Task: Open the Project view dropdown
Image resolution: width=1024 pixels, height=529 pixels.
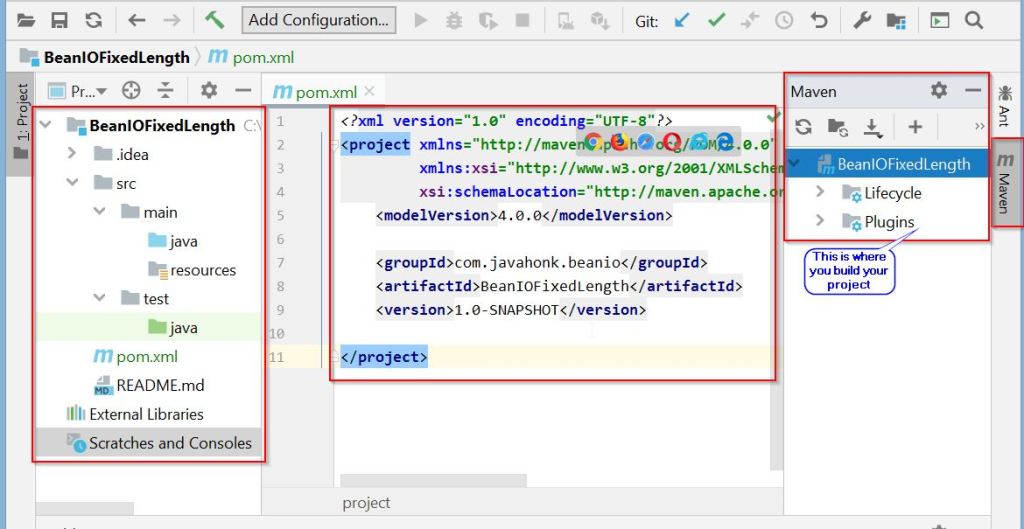Action: coord(78,91)
